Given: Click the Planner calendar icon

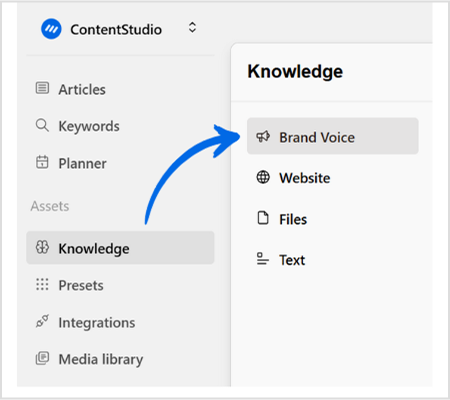Looking at the screenshot, I should (x=42, y=162).
